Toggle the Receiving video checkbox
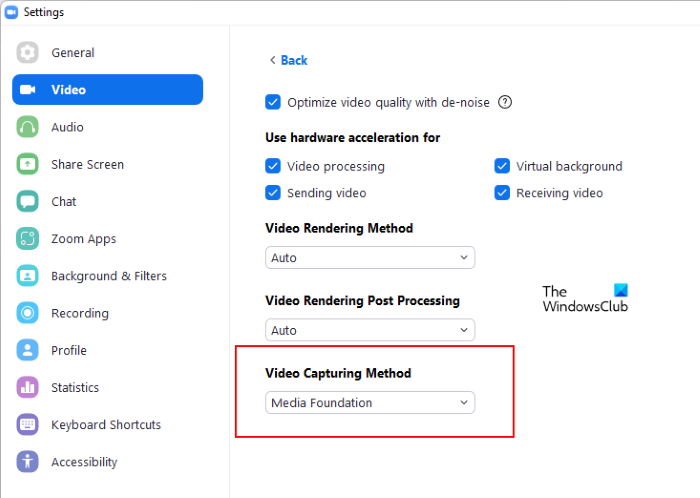 [502, 193]
